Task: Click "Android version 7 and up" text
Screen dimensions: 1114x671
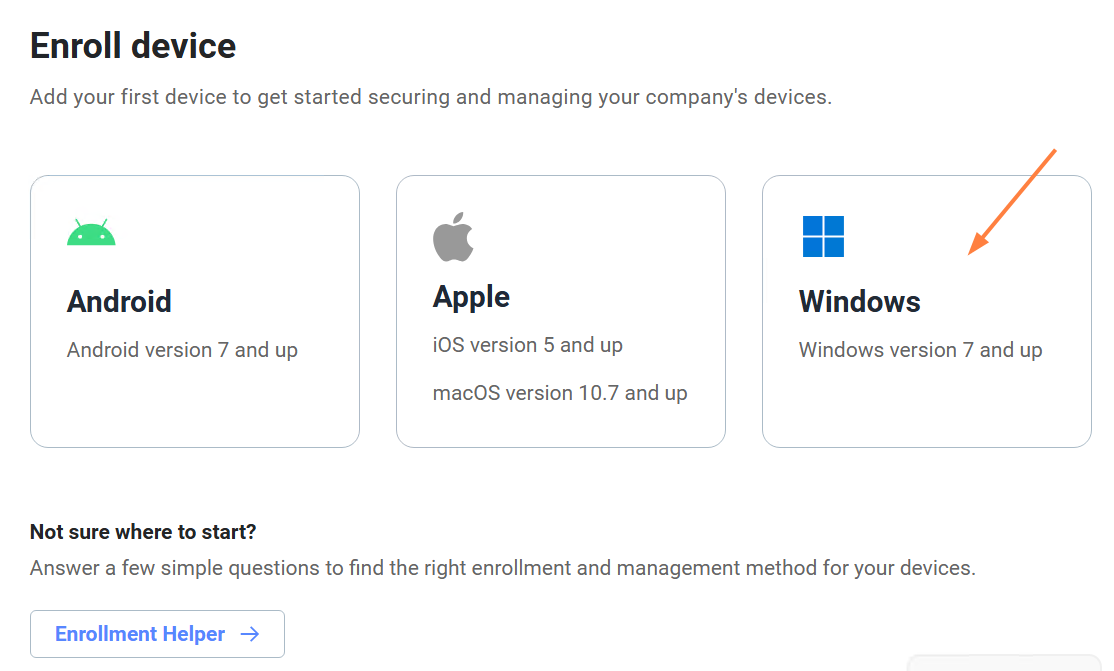Action: 182,350
